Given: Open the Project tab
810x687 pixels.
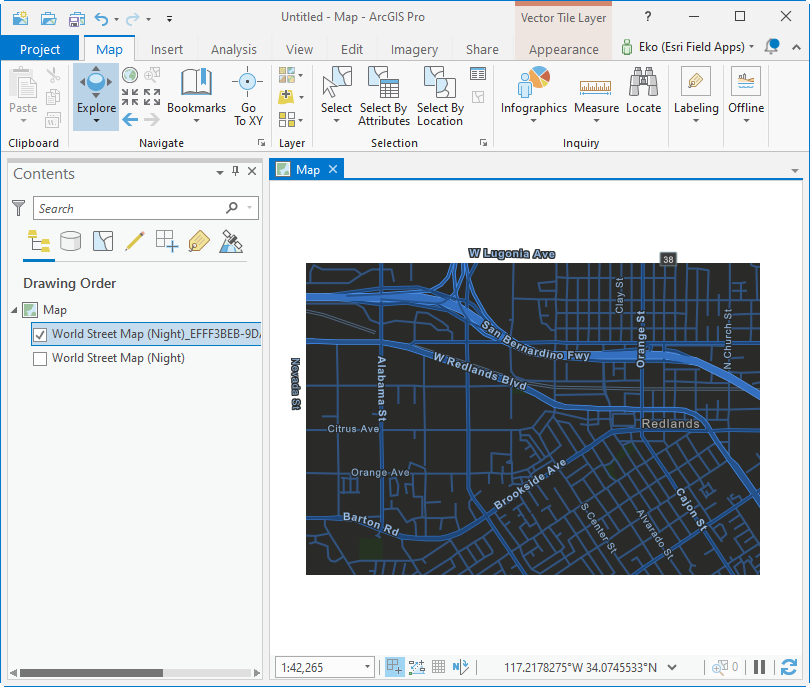Looking at the screenshot, I should pos(40,49).
